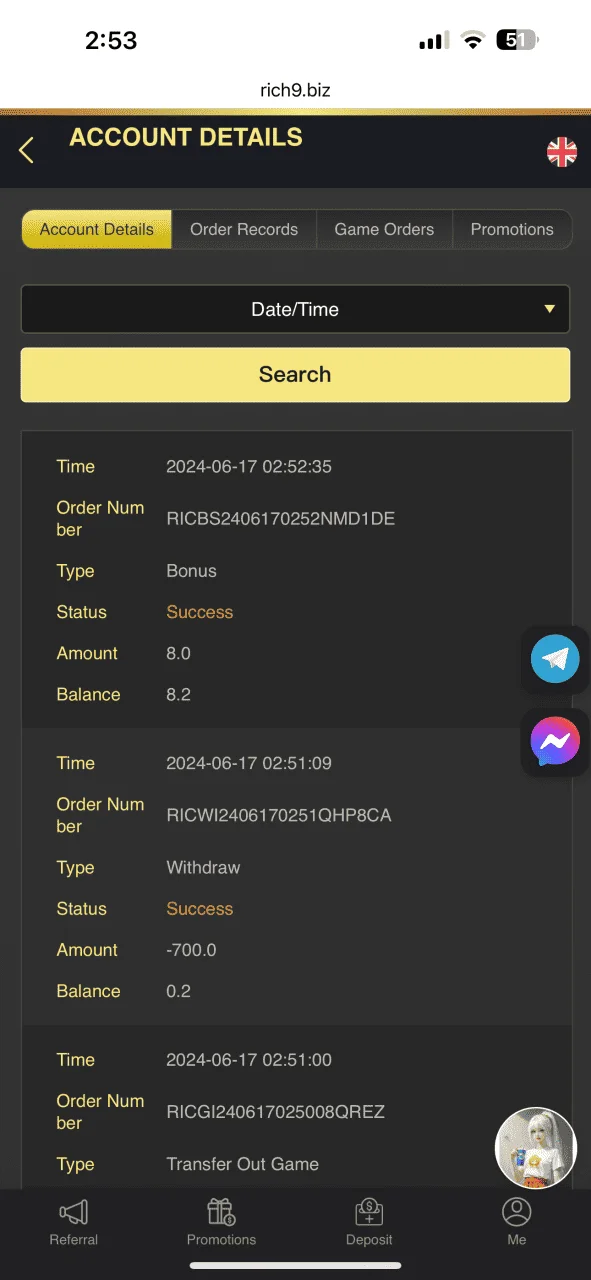
Task: Open the Me profile icon
Action: pyautogui.click(x=517, y=1212)
